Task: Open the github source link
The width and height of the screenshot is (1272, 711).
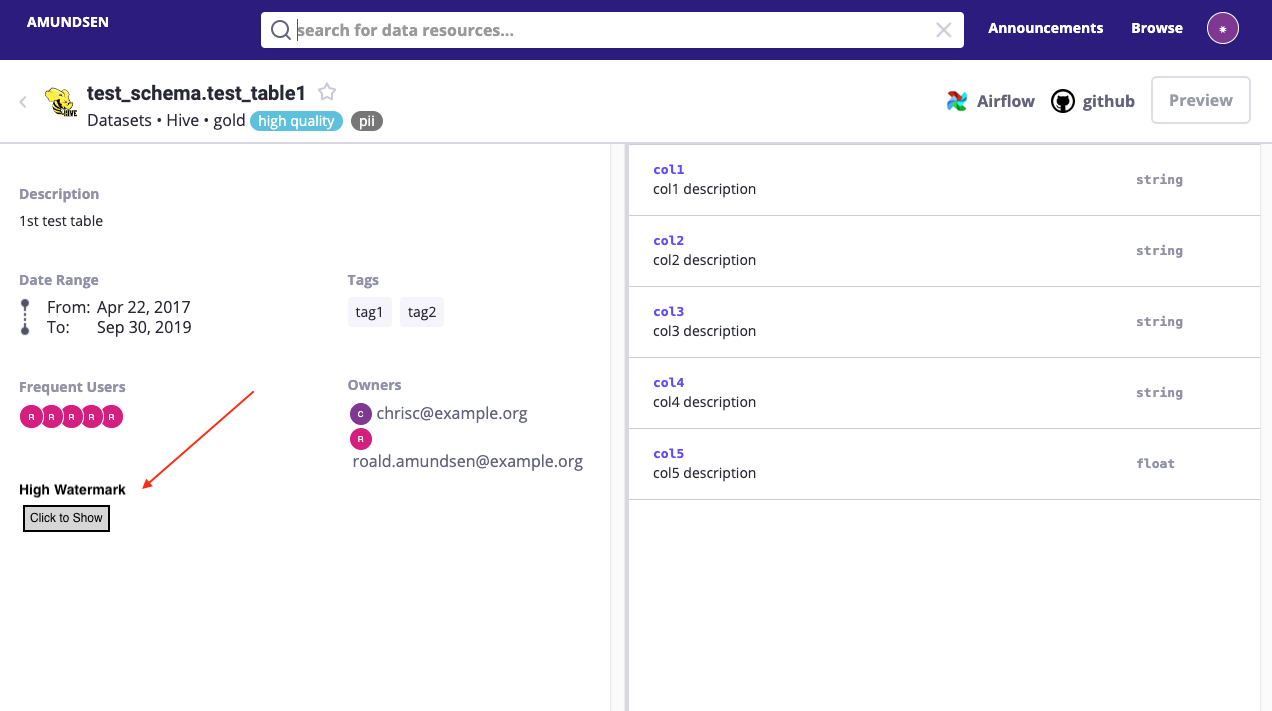Action: coord(1093,101)
